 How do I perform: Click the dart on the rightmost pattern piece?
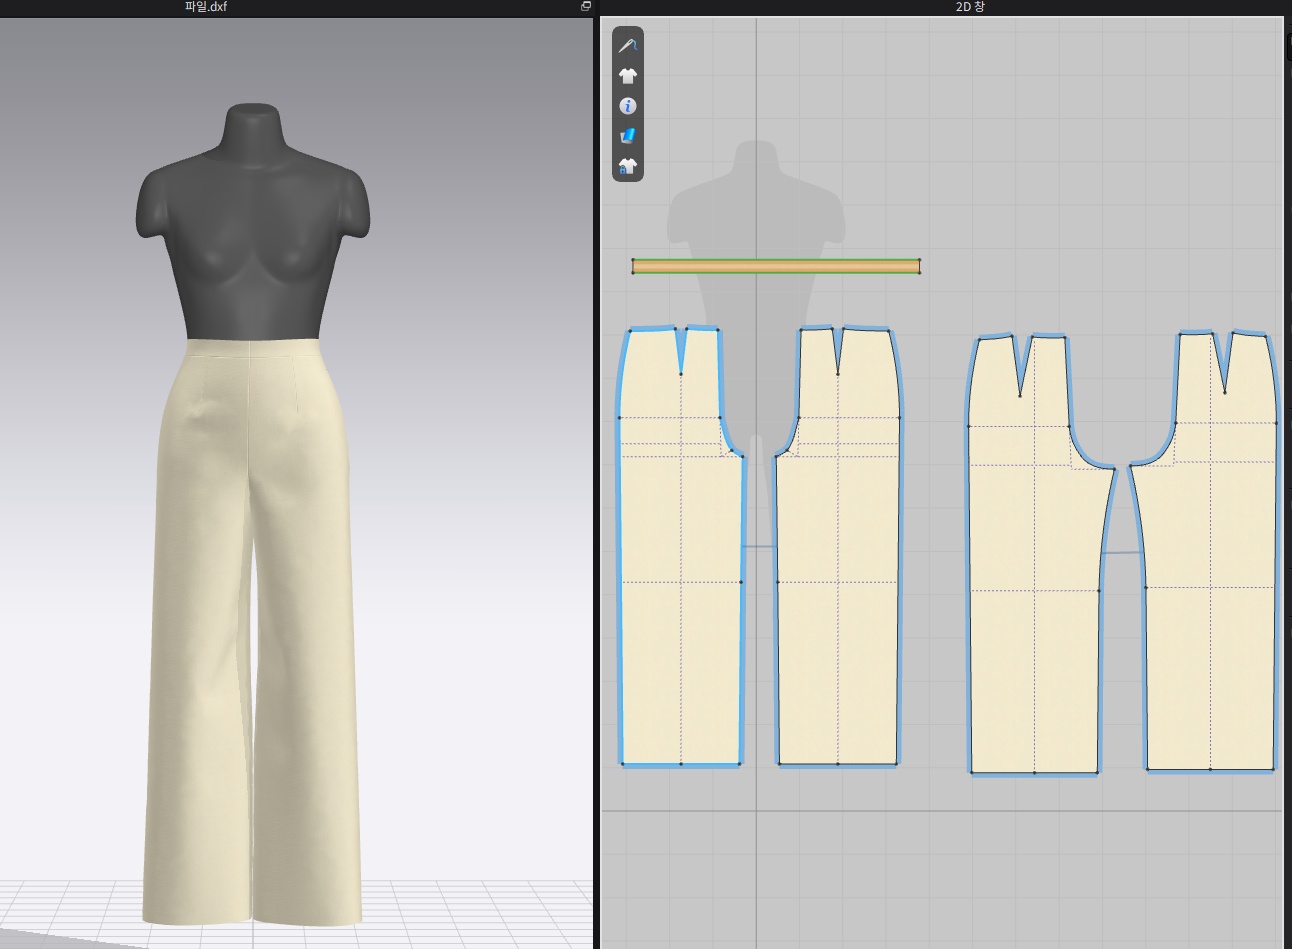point(1224,360)
